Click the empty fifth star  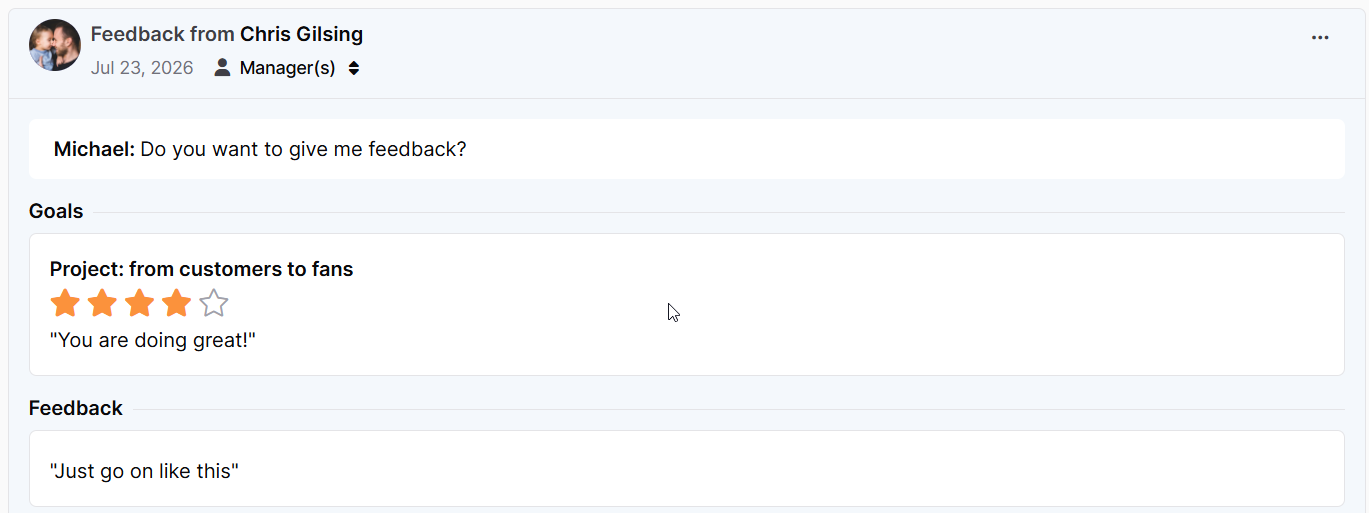coord(213,303)
